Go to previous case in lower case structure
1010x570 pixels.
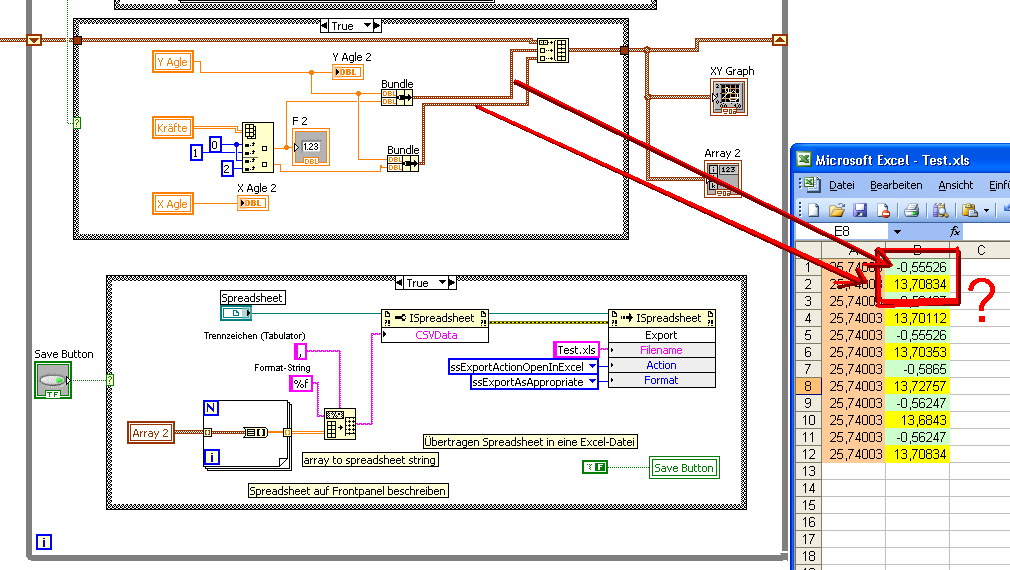point(399,282)
